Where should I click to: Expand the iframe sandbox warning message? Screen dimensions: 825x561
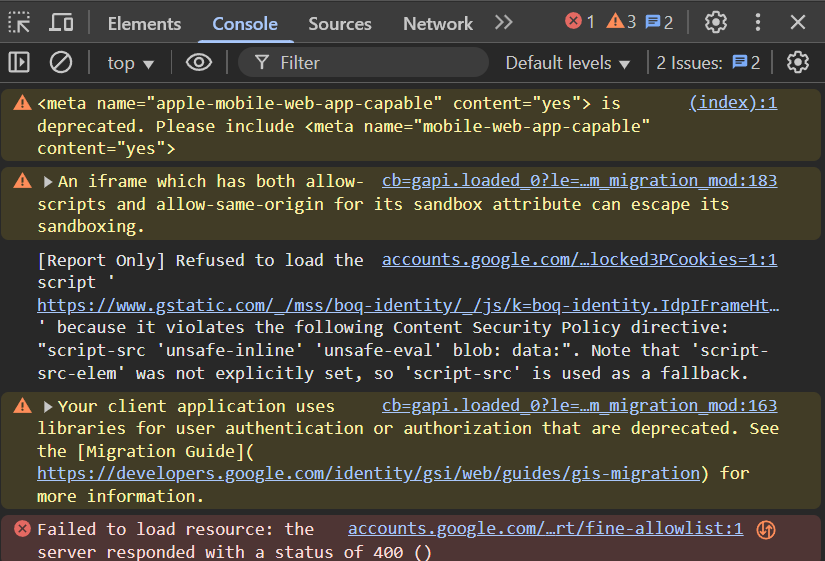tap(48, 182)
